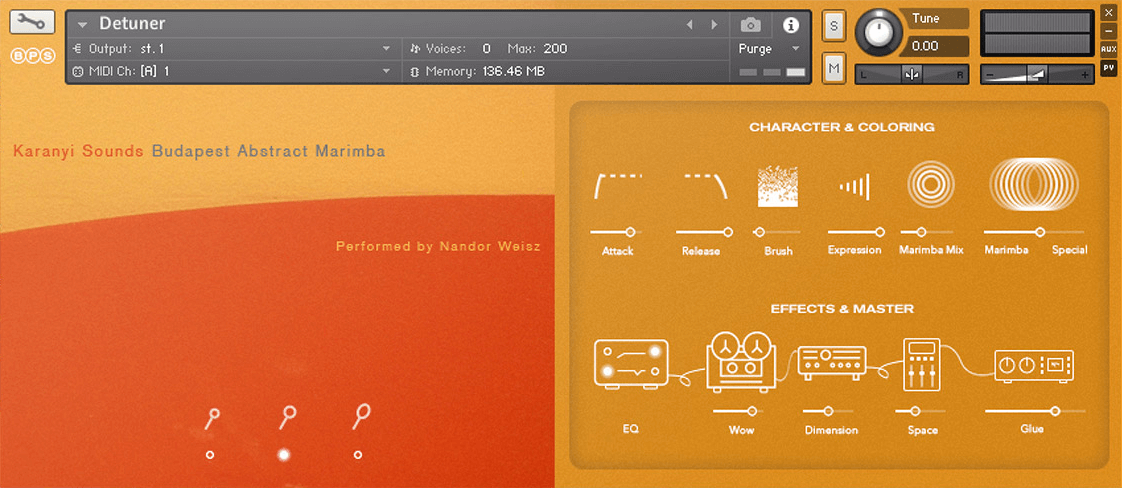Adjust the Brush slider

pos(778,232)
